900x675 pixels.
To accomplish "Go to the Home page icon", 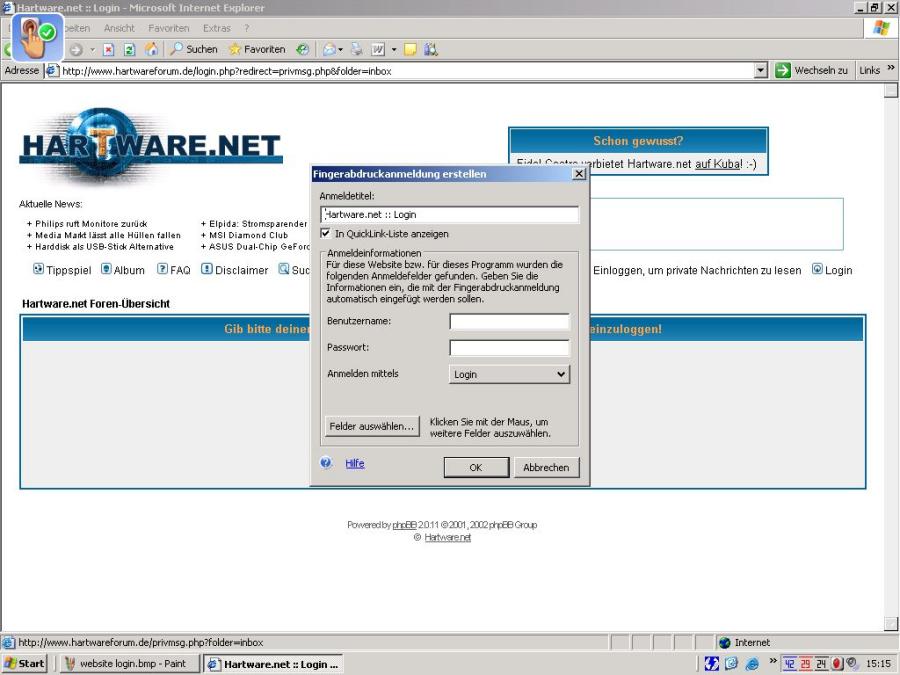I will point(151,49).
